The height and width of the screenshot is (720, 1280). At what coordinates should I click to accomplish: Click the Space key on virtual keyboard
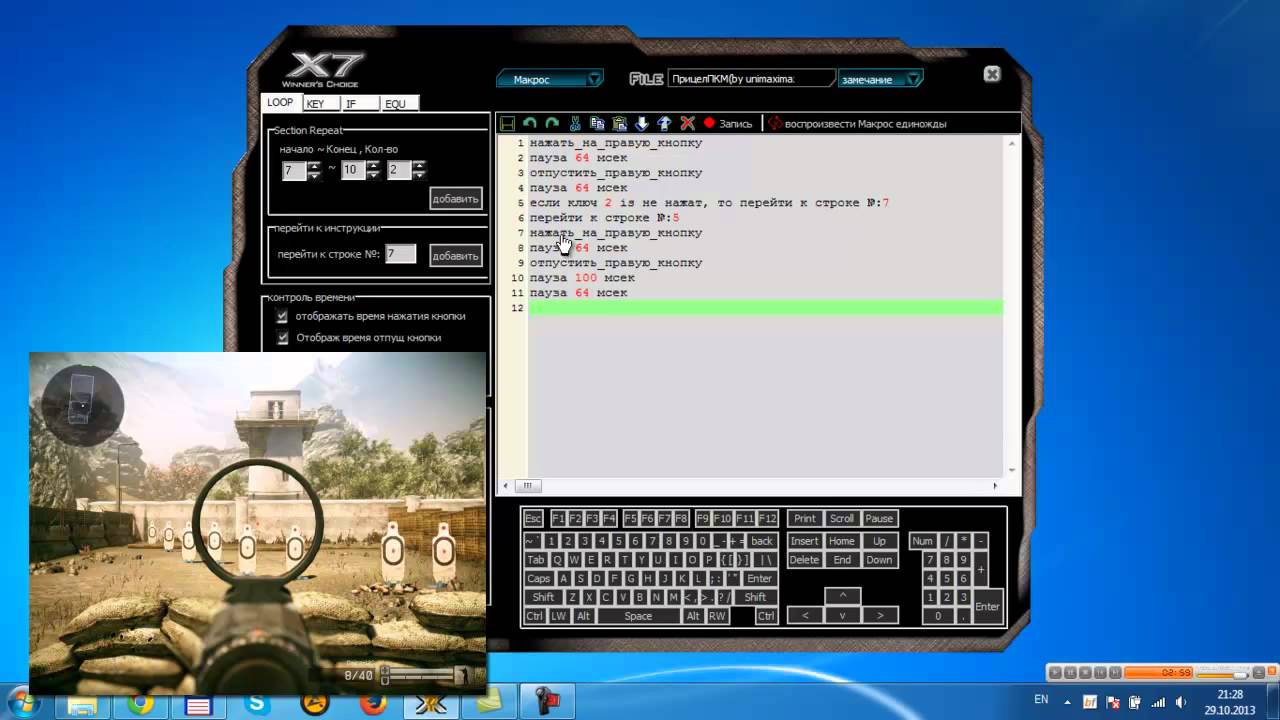pos(638,616)
